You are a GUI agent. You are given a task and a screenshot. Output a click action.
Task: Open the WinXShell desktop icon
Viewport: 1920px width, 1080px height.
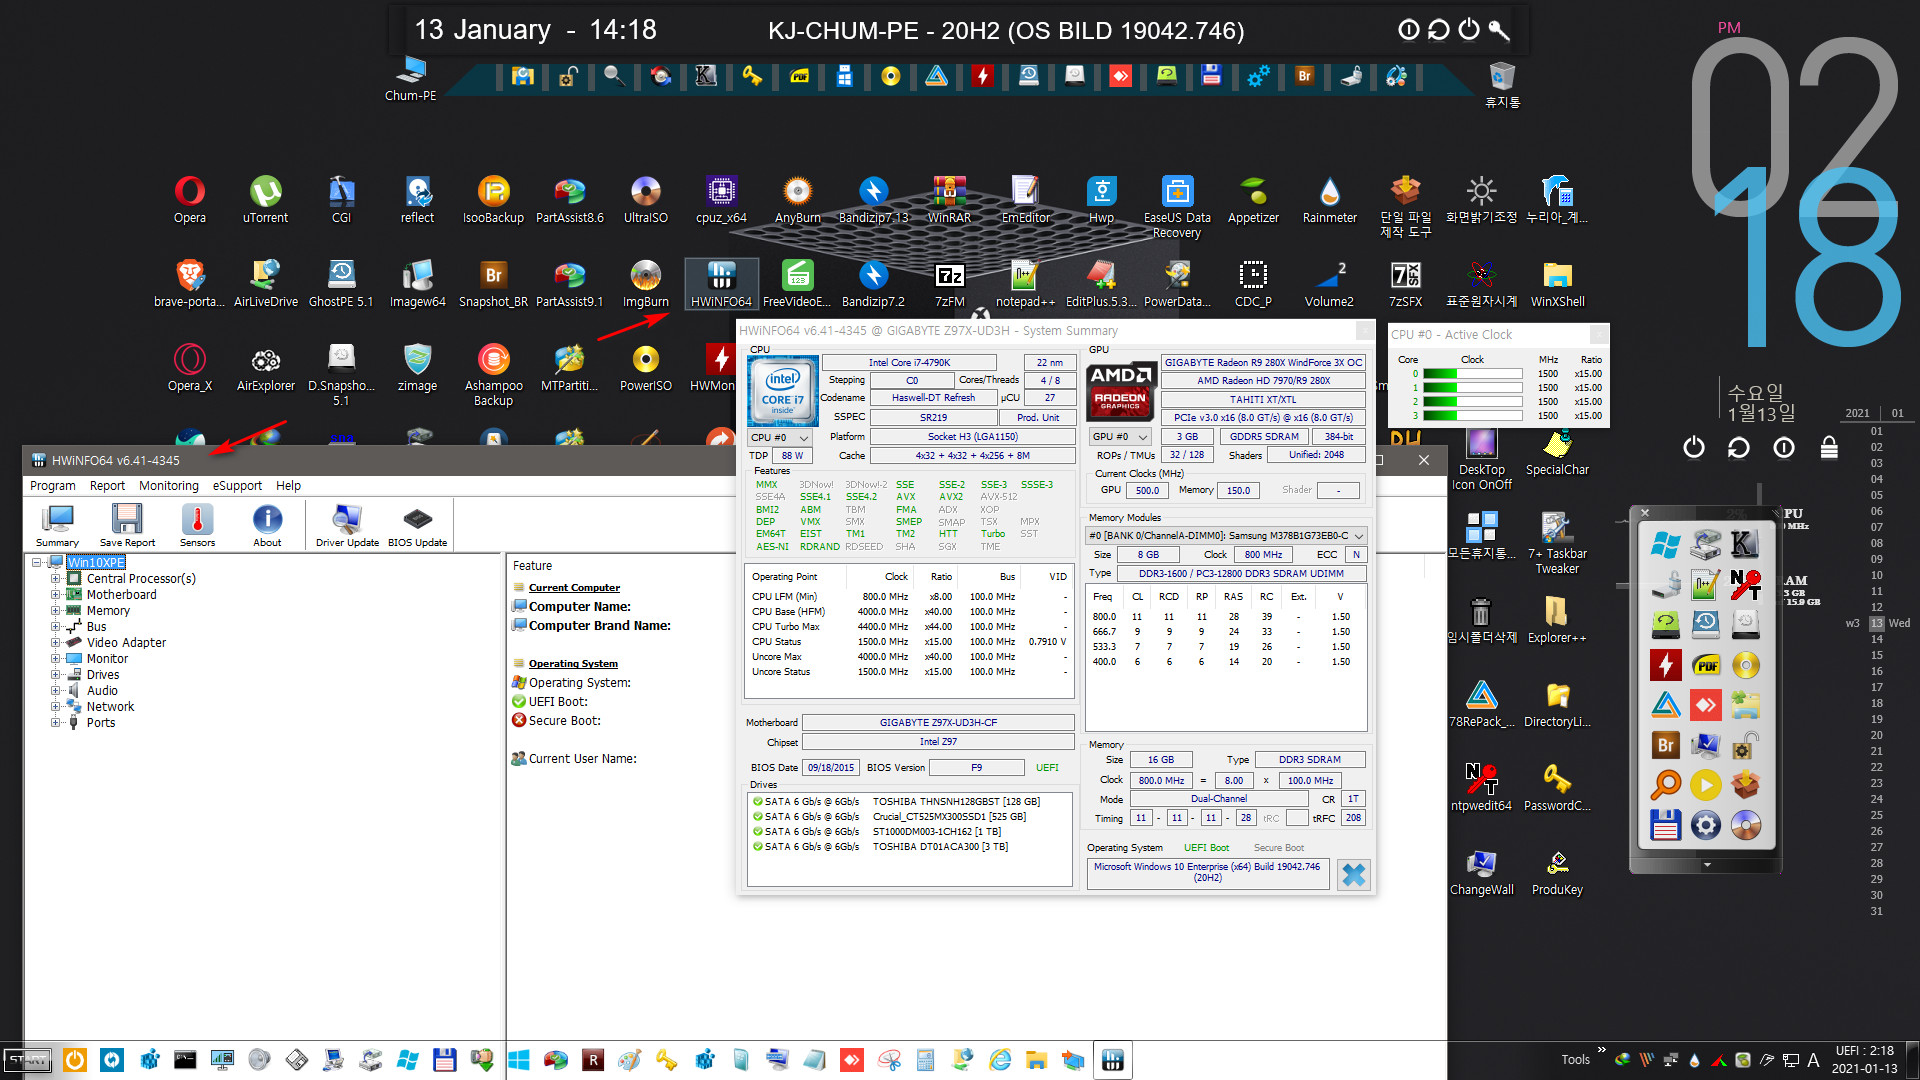[x=1557, y=283]
